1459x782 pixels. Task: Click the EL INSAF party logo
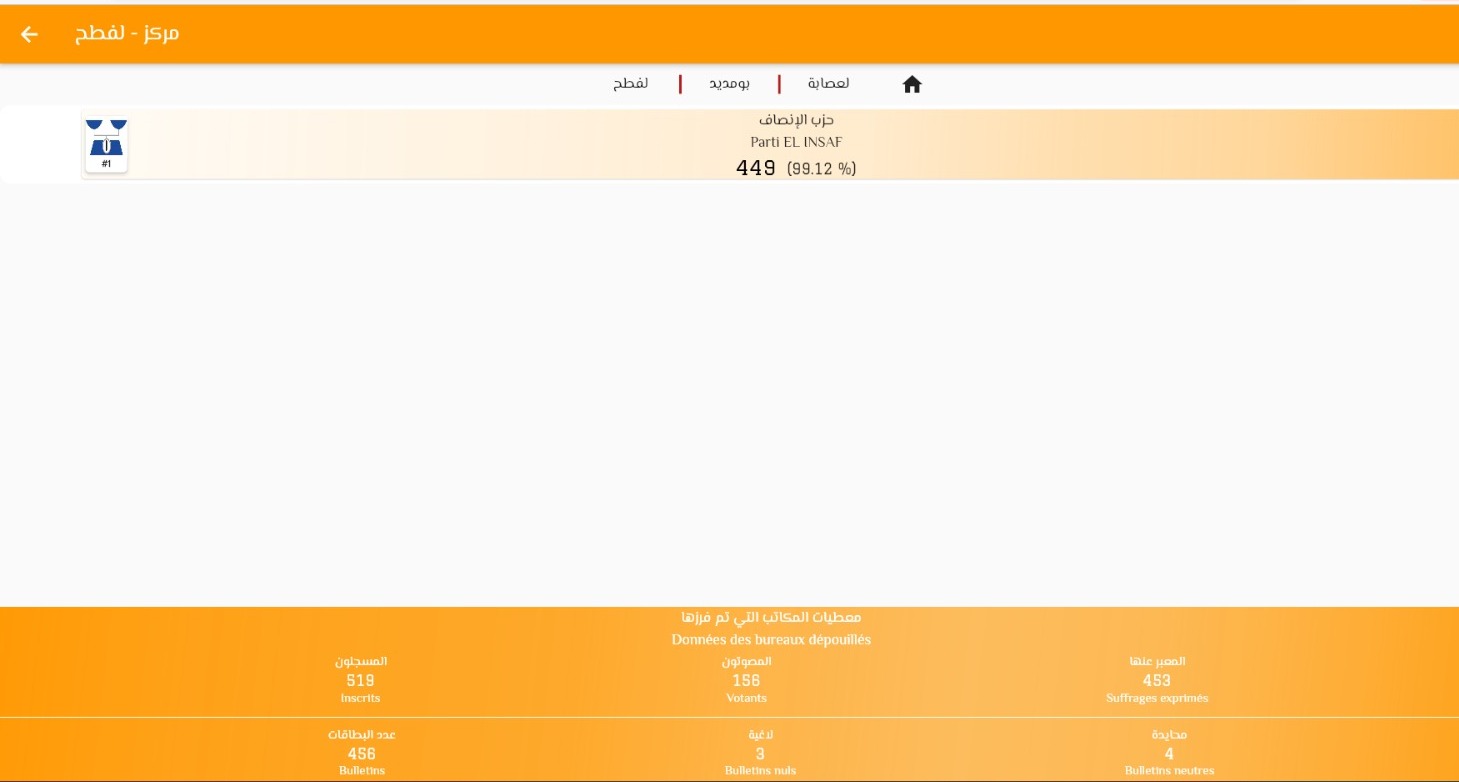[x=106, y=145]
